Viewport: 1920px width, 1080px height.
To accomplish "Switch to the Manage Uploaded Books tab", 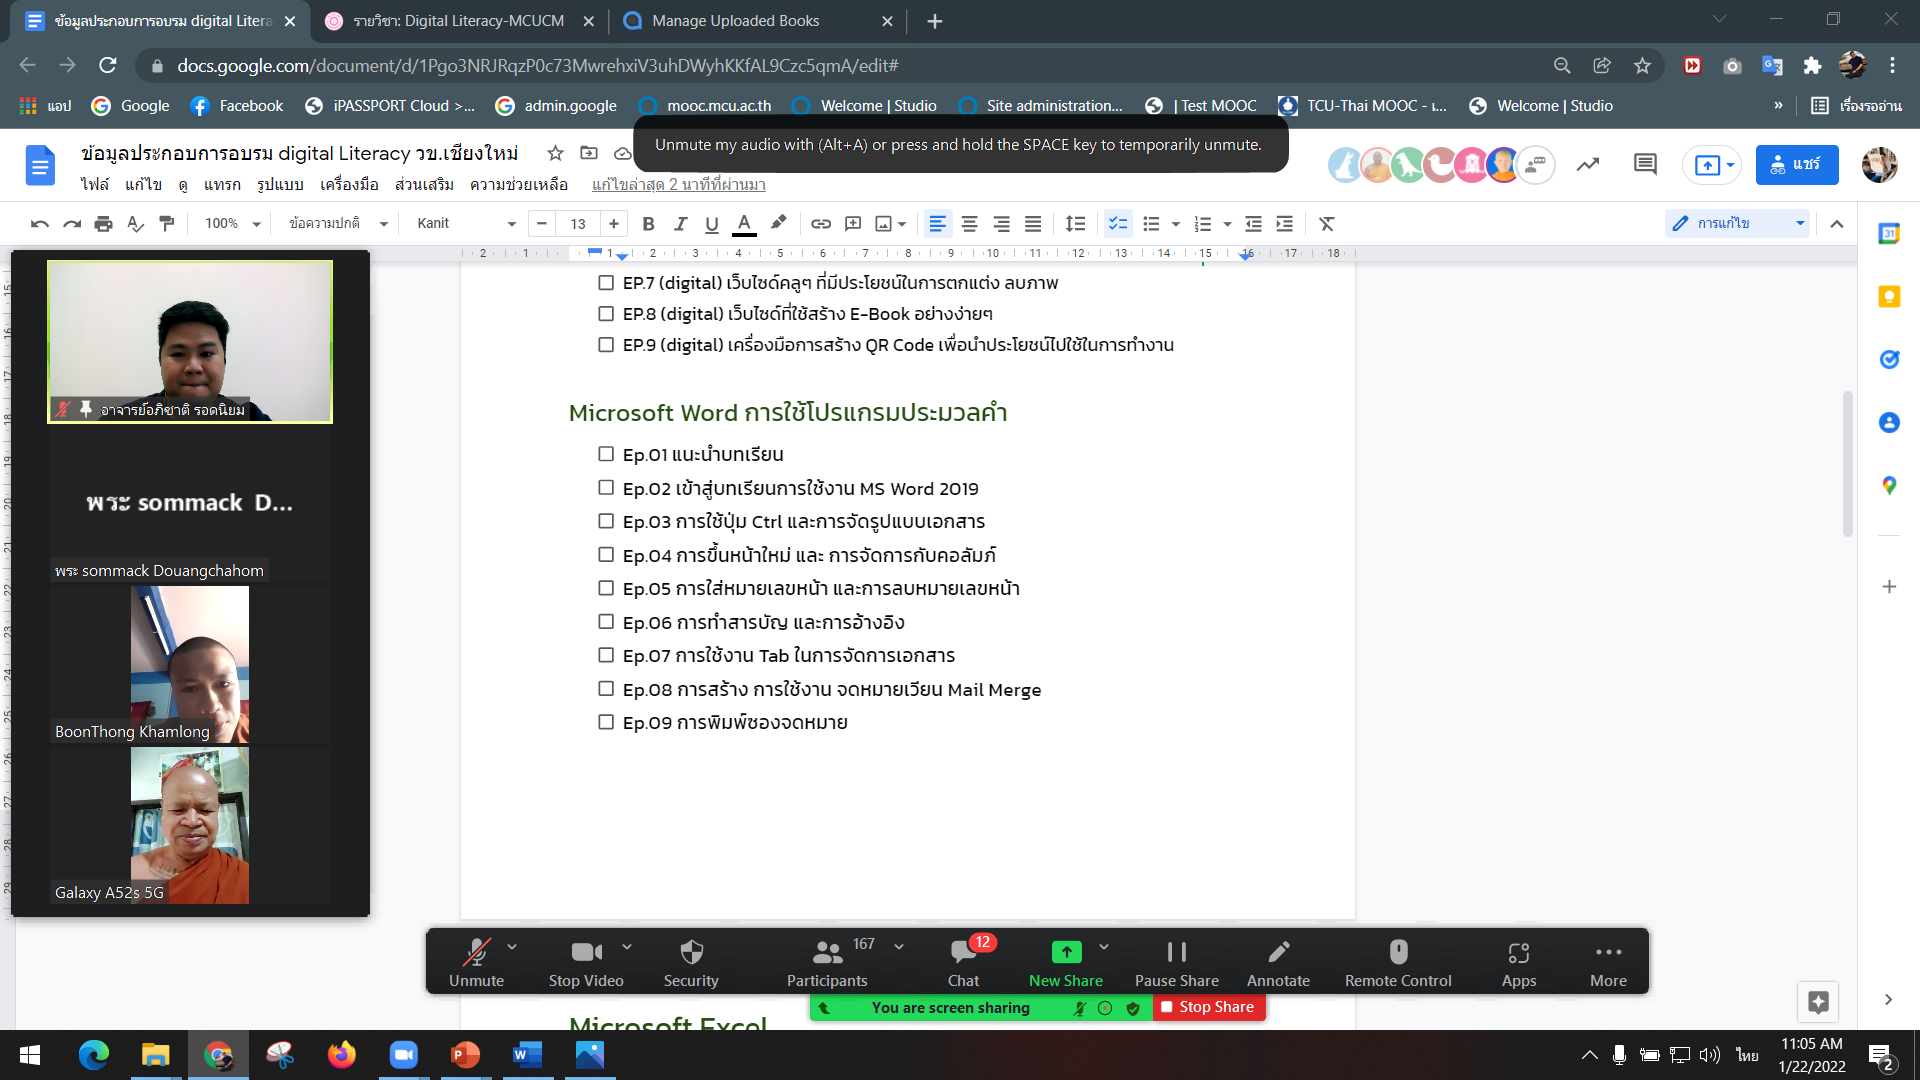I will [736, 21].
